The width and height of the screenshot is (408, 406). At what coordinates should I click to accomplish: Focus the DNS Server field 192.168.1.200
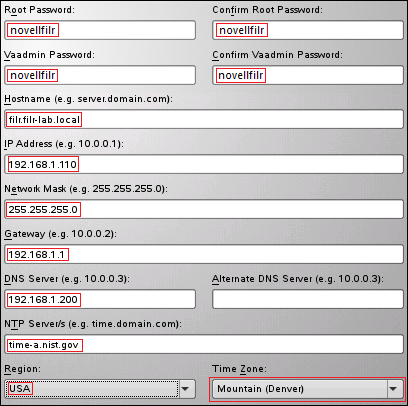click(100, 299)
